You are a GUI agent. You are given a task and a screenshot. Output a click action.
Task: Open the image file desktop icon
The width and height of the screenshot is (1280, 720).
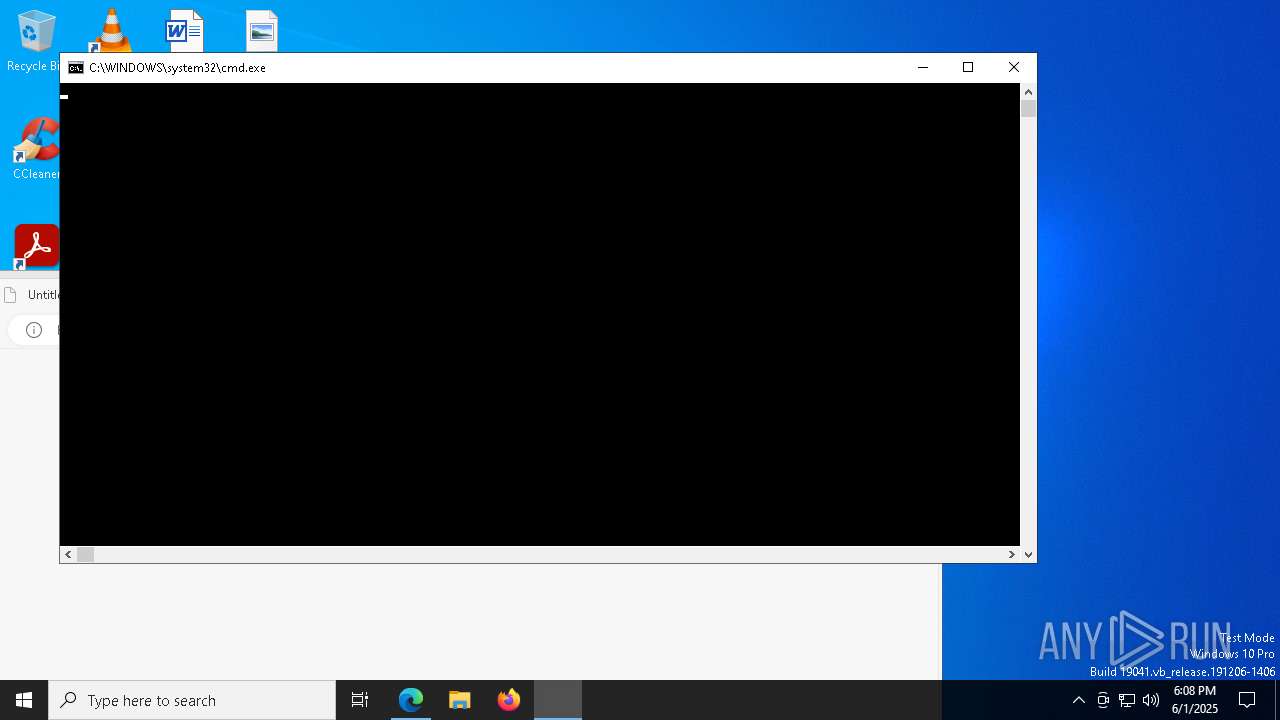(262, 30)
